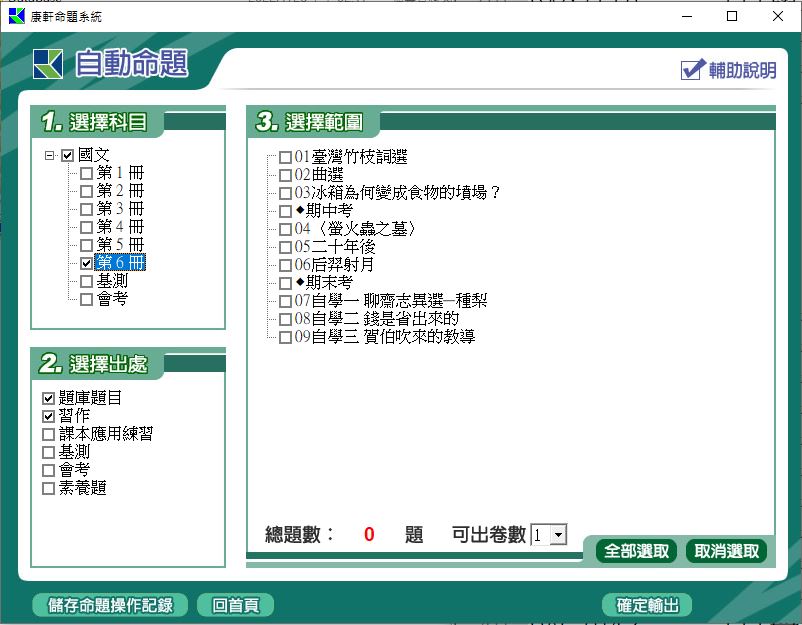Open the 可出卷數 dropdown list
Image resolution: width=802 pixels, height=625 pixels.
click(x=558, y=535)
